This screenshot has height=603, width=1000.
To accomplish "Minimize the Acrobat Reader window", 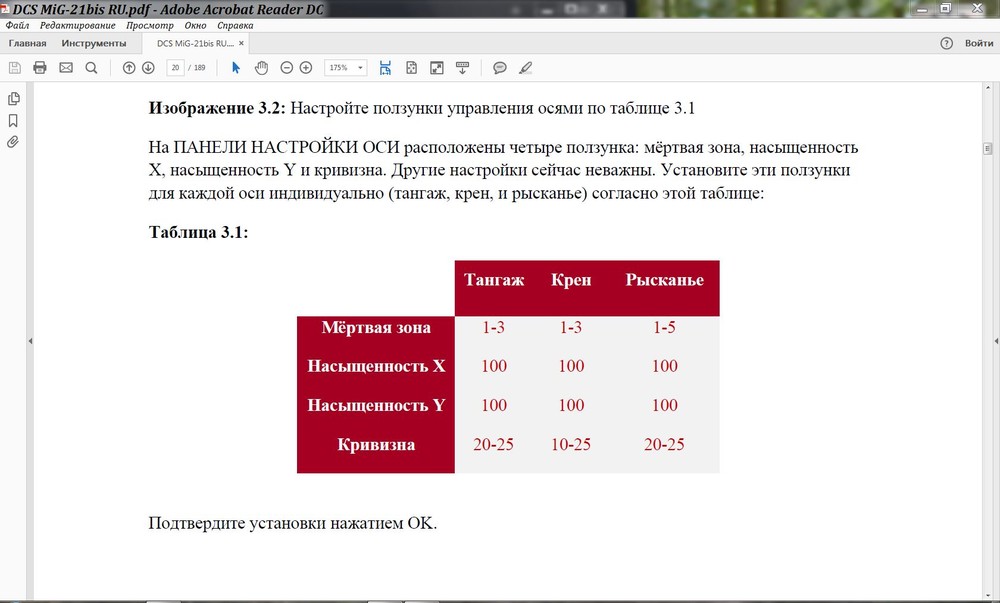I will pyautogui.click(x=922, y=8).
